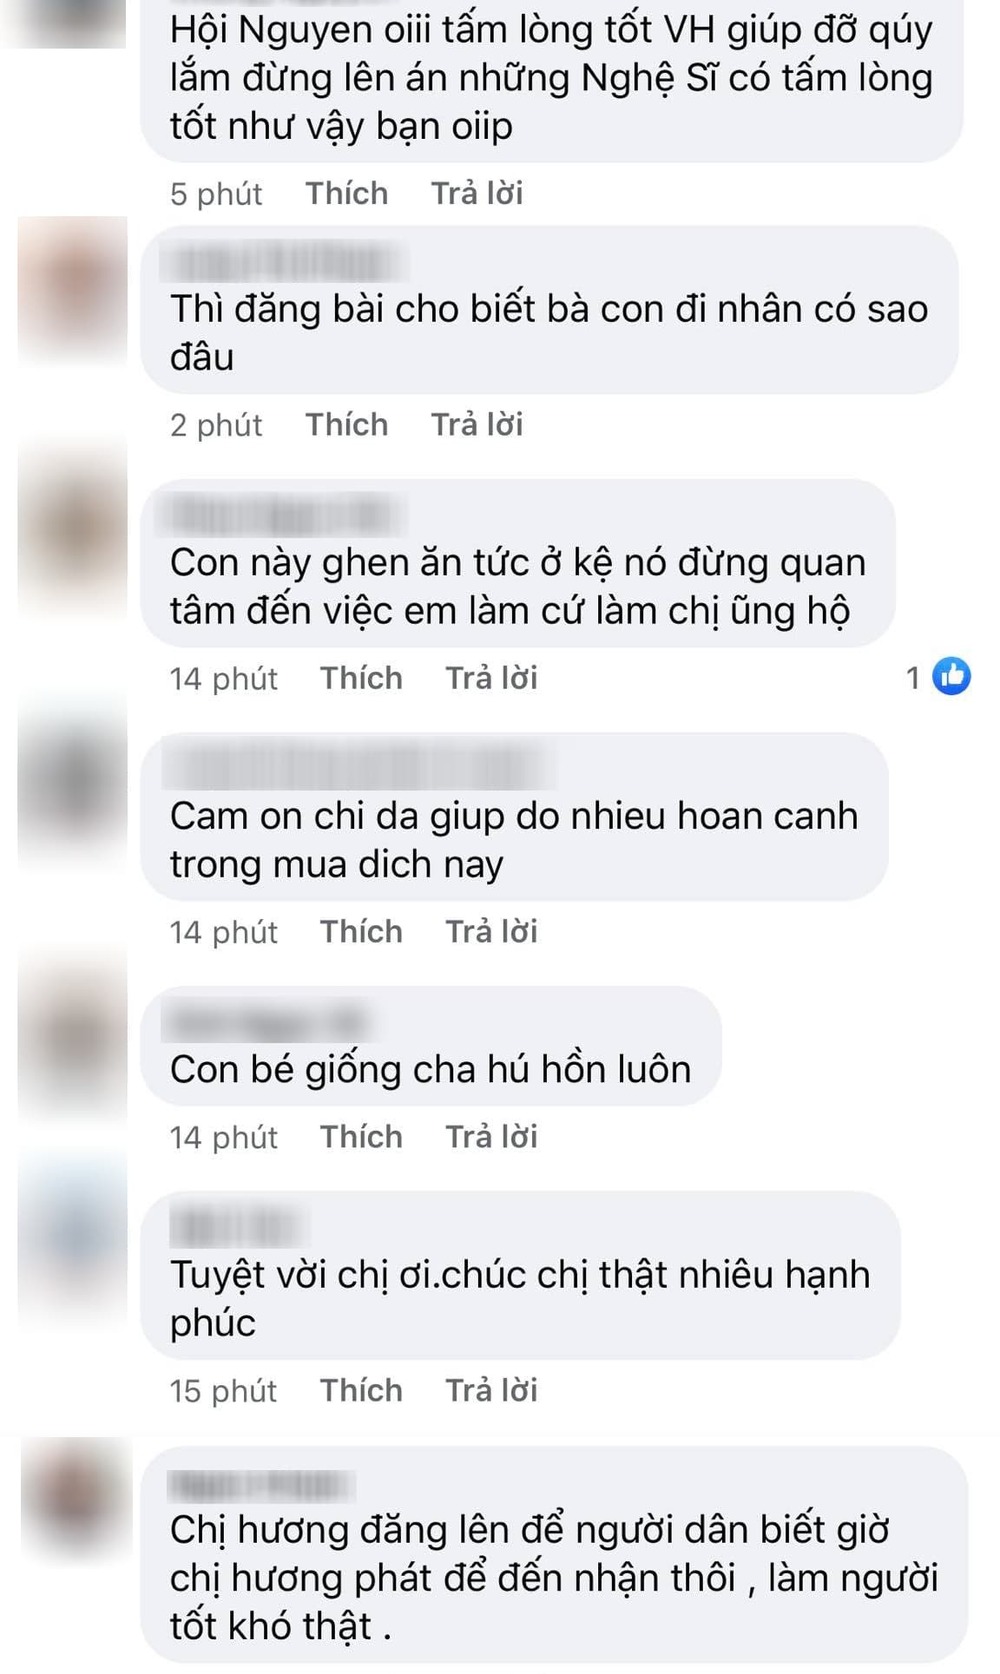The image size is (1000, 1674).
Task: Reply to the 'Con bé giống cha' comment
Action: point(491,1136)
